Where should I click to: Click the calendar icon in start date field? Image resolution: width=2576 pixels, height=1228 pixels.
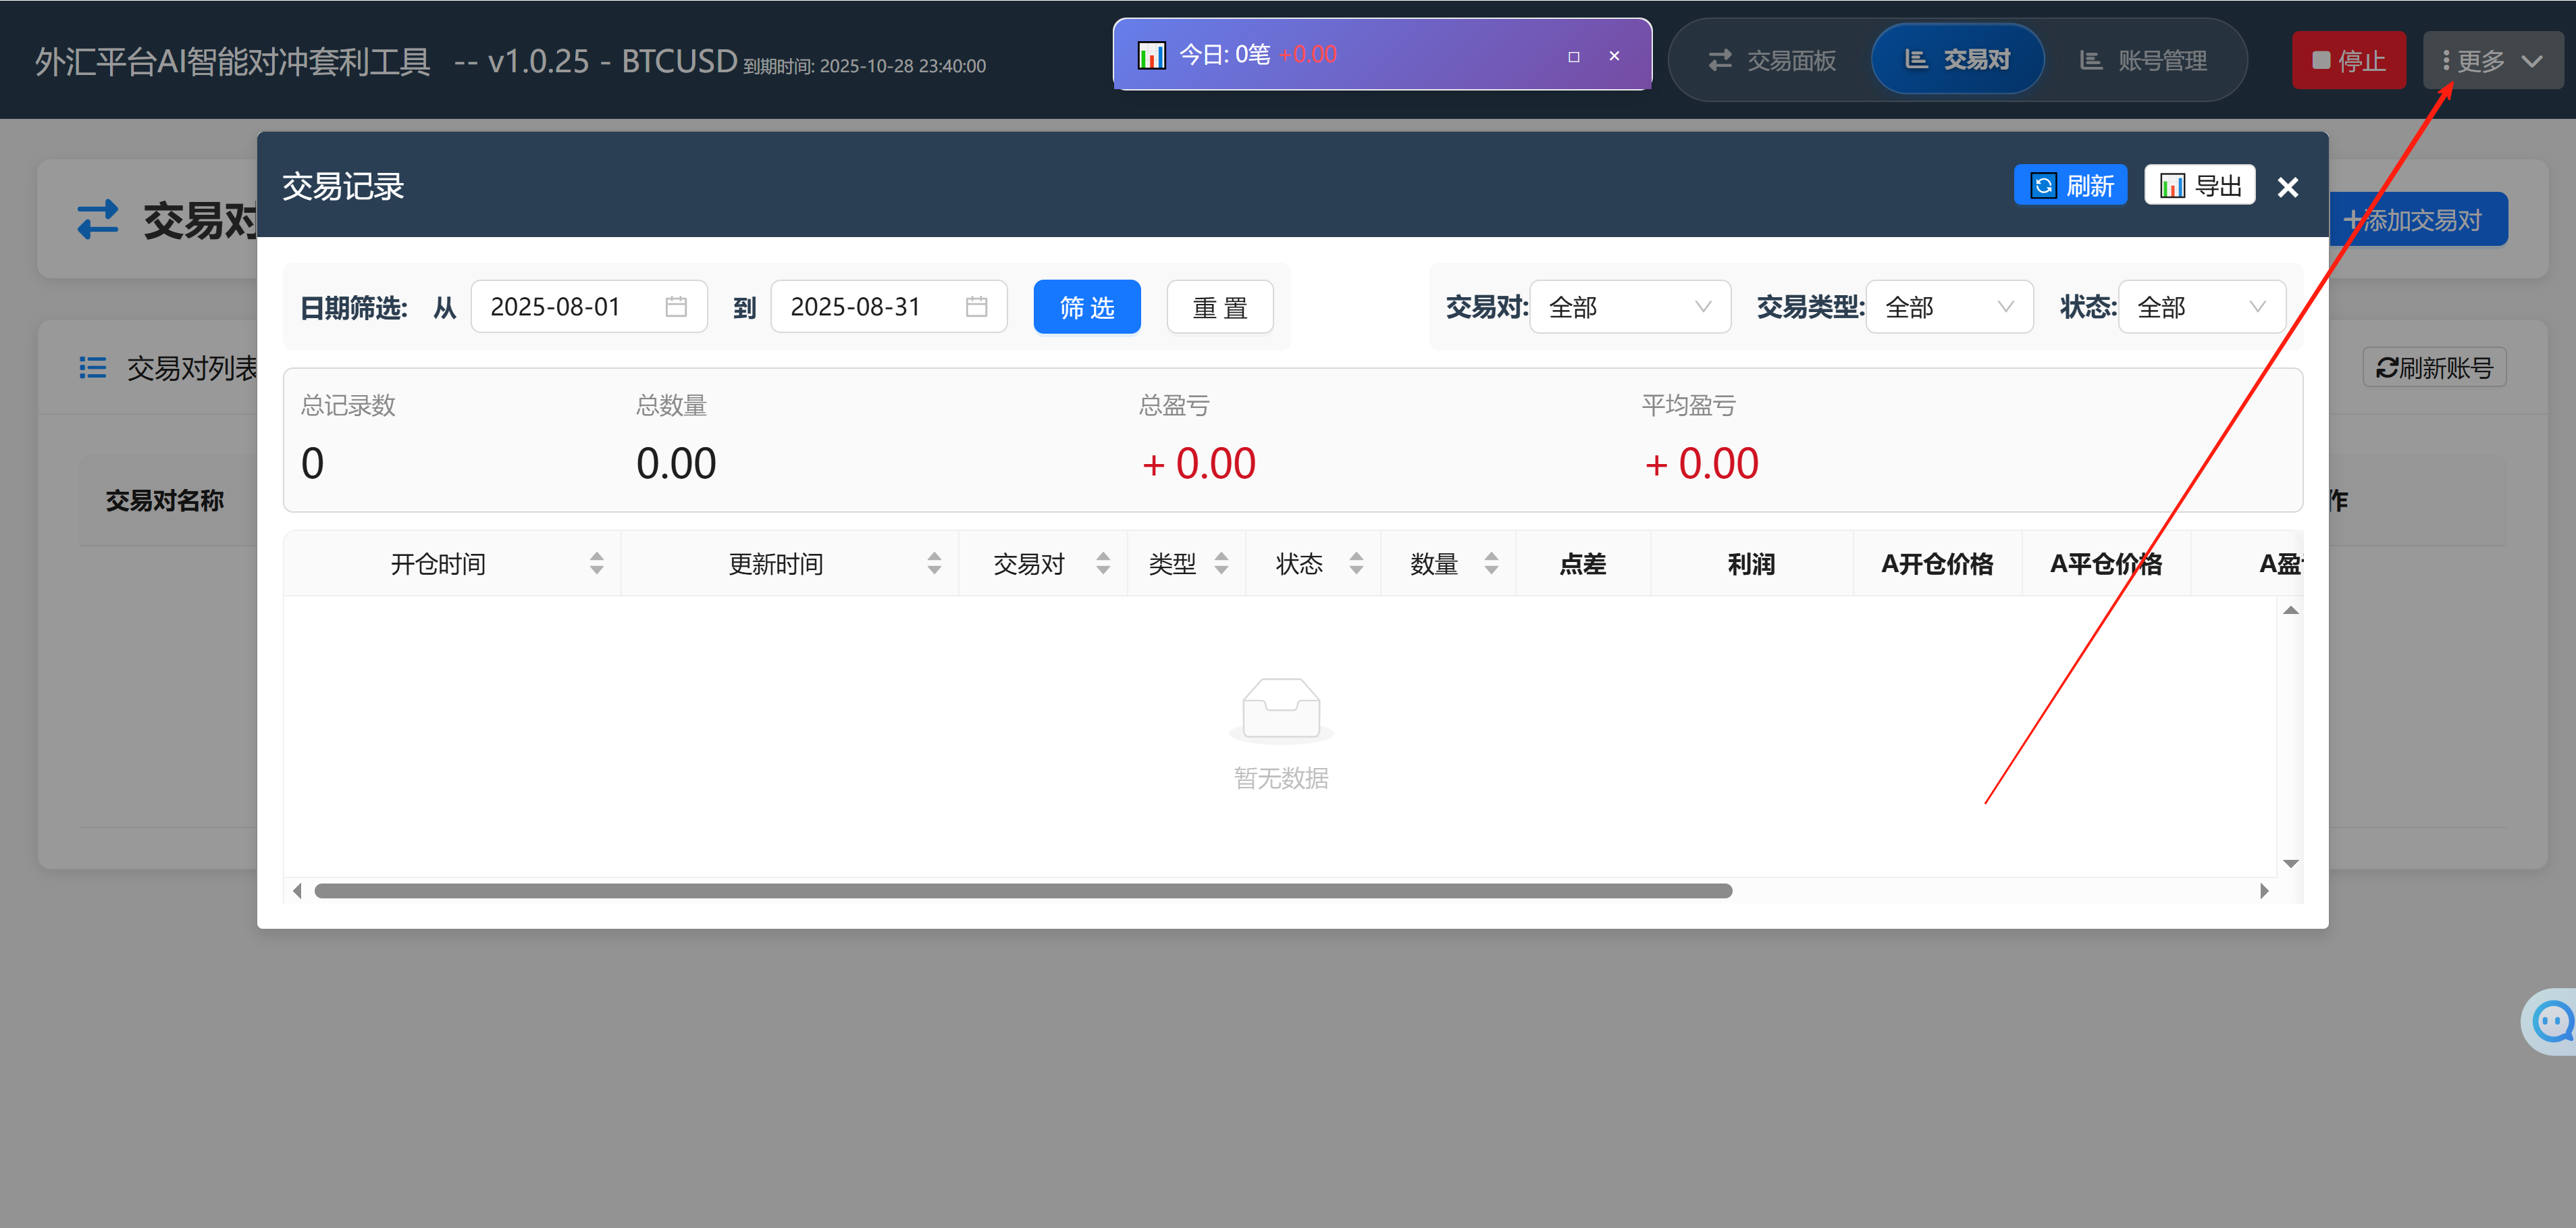[x=676, y=307]
